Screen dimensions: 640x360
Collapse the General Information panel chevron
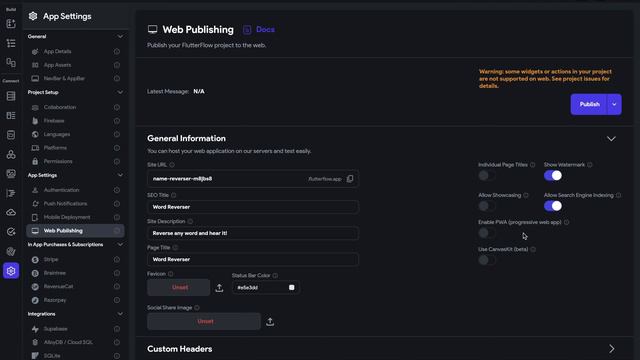611,139
